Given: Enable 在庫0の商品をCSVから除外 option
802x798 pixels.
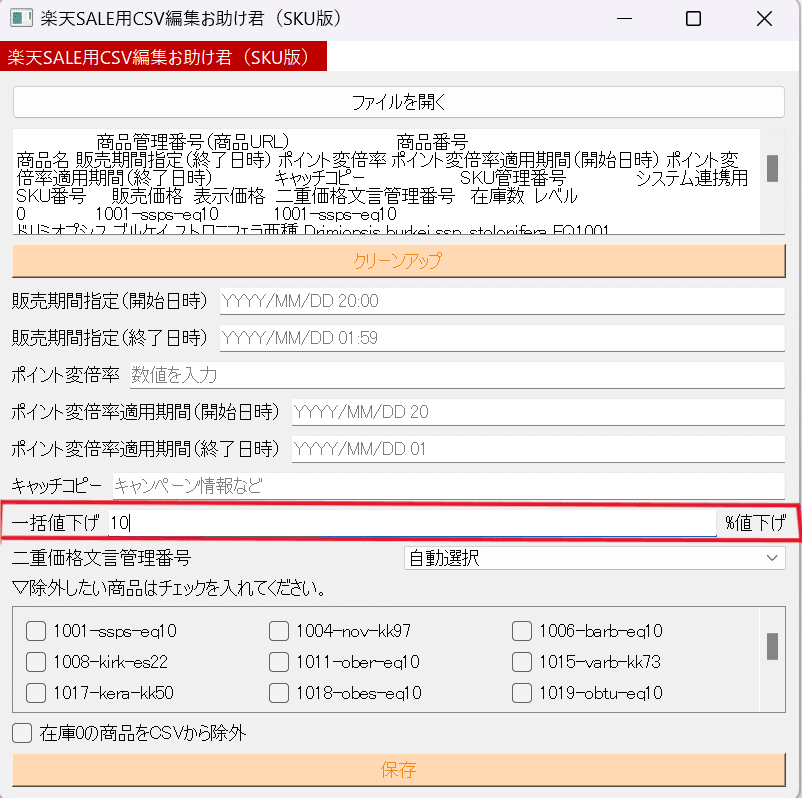Looking at the screenshot, I should pyautogui.click(x=21, y=731).
